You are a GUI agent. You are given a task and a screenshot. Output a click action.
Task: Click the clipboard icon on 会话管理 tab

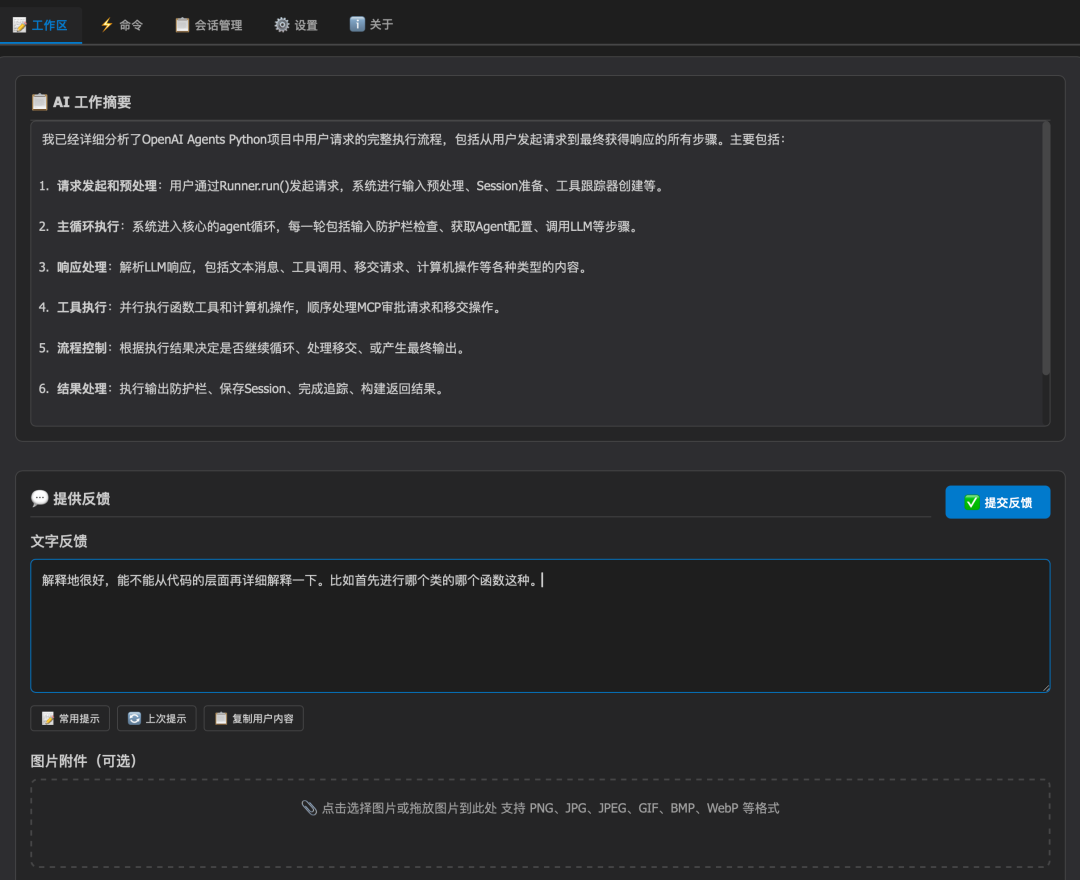click(x=182, y=25)
